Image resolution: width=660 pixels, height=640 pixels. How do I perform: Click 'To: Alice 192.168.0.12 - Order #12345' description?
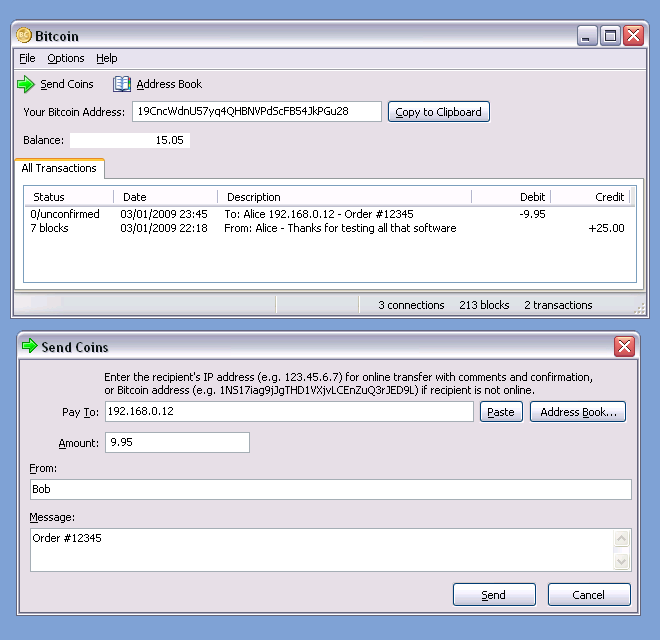(x=319, y=214)
